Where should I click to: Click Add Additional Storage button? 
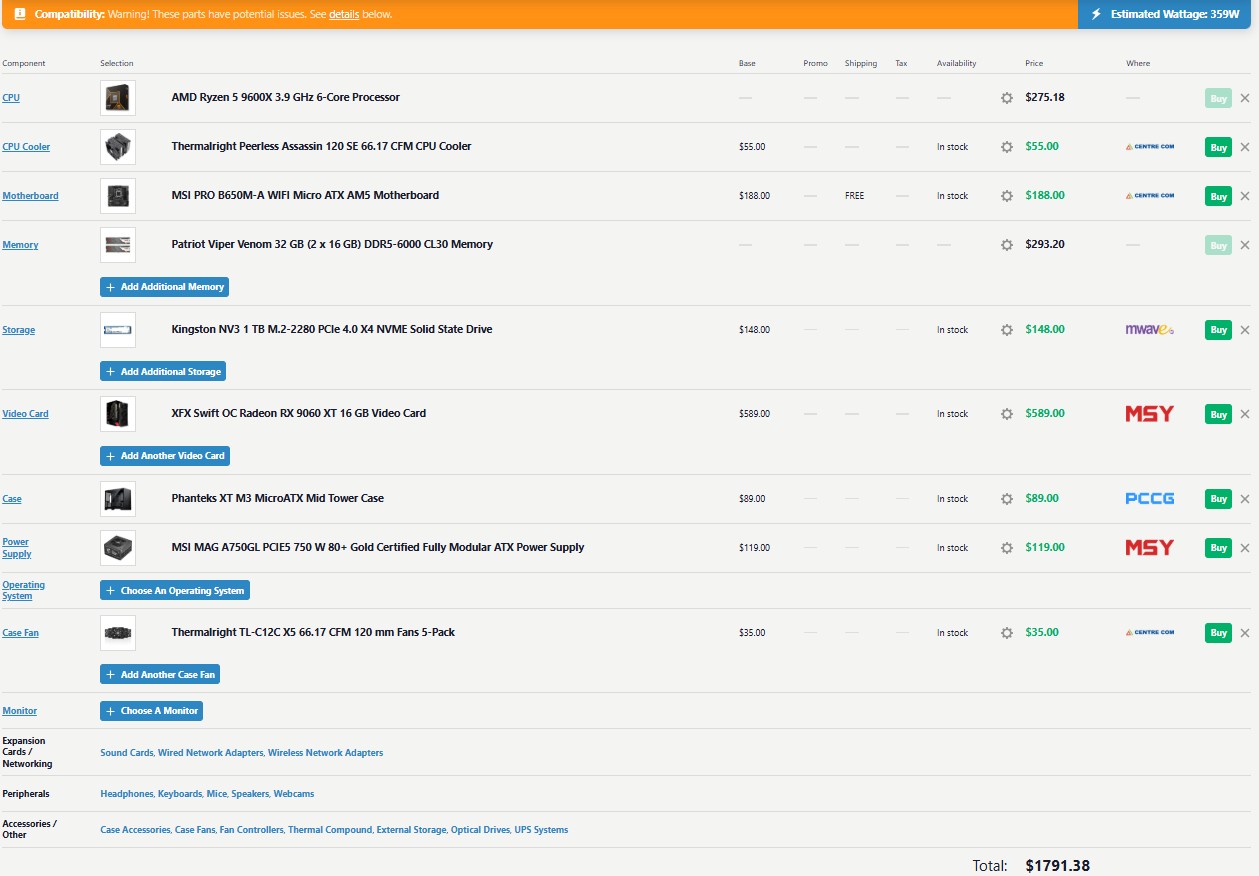click(163, 372)
